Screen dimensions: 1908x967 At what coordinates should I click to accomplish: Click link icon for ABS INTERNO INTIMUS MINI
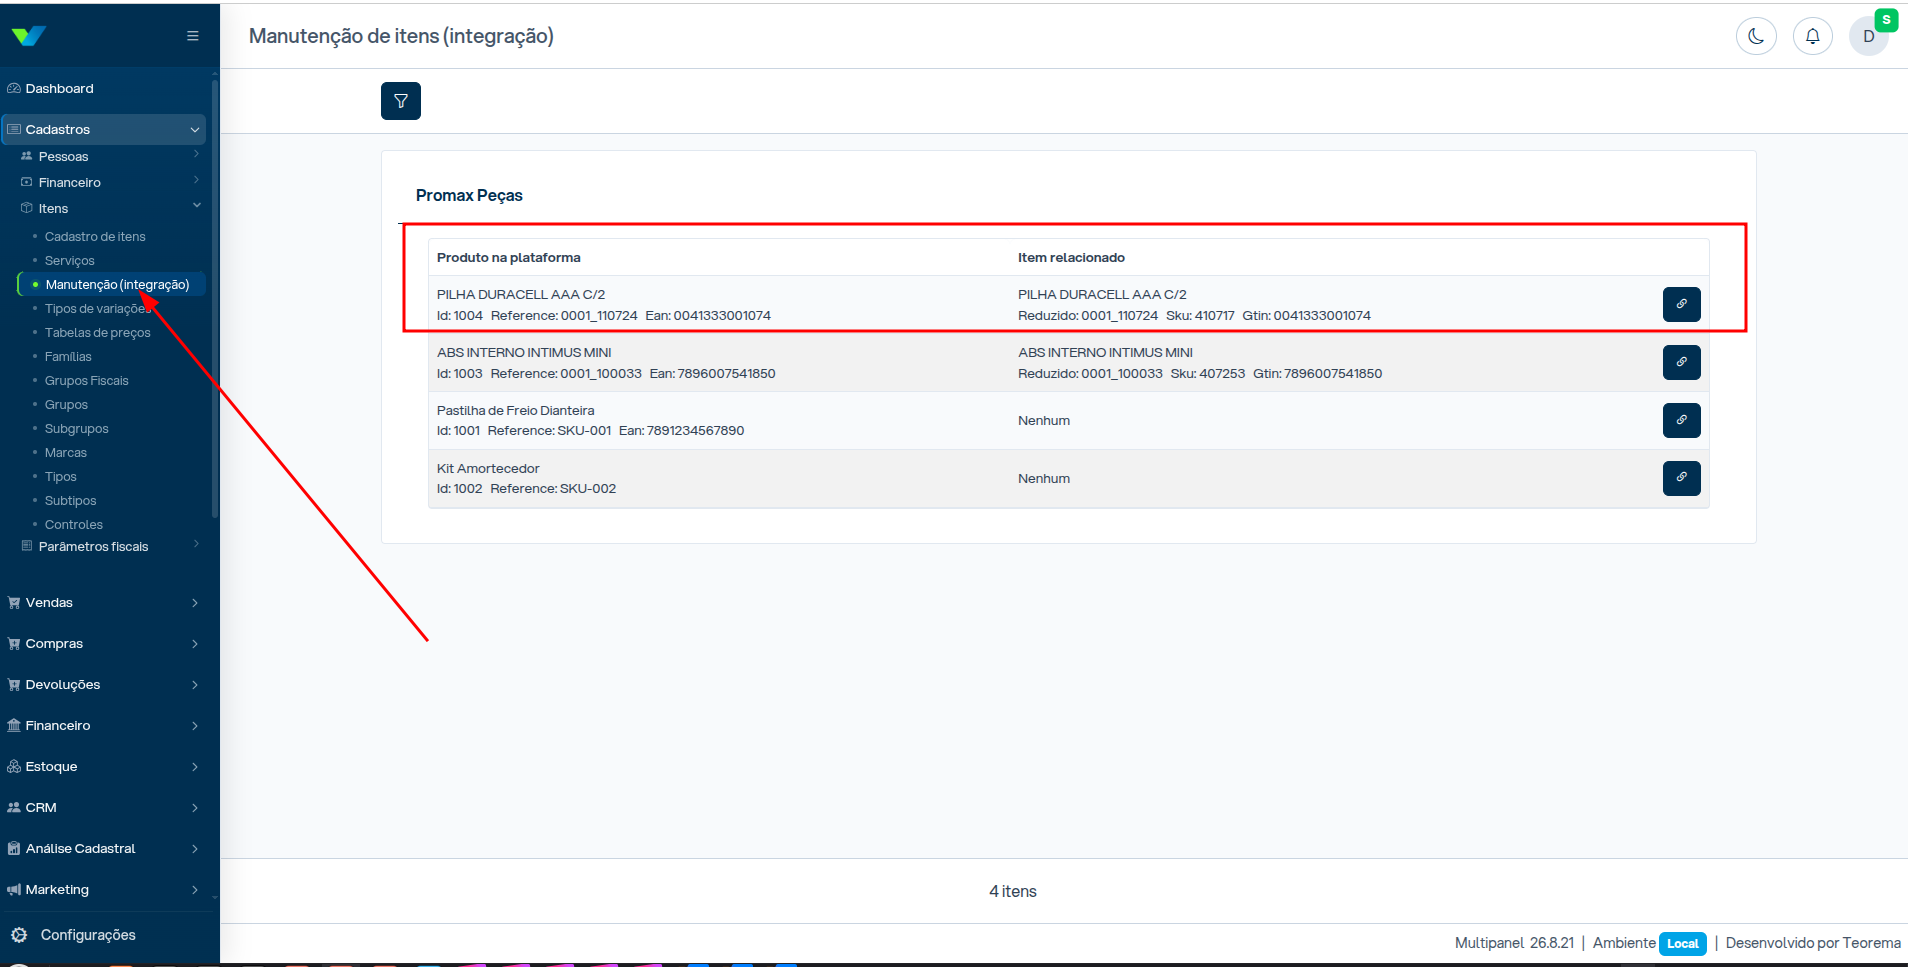pos(1681,362)
